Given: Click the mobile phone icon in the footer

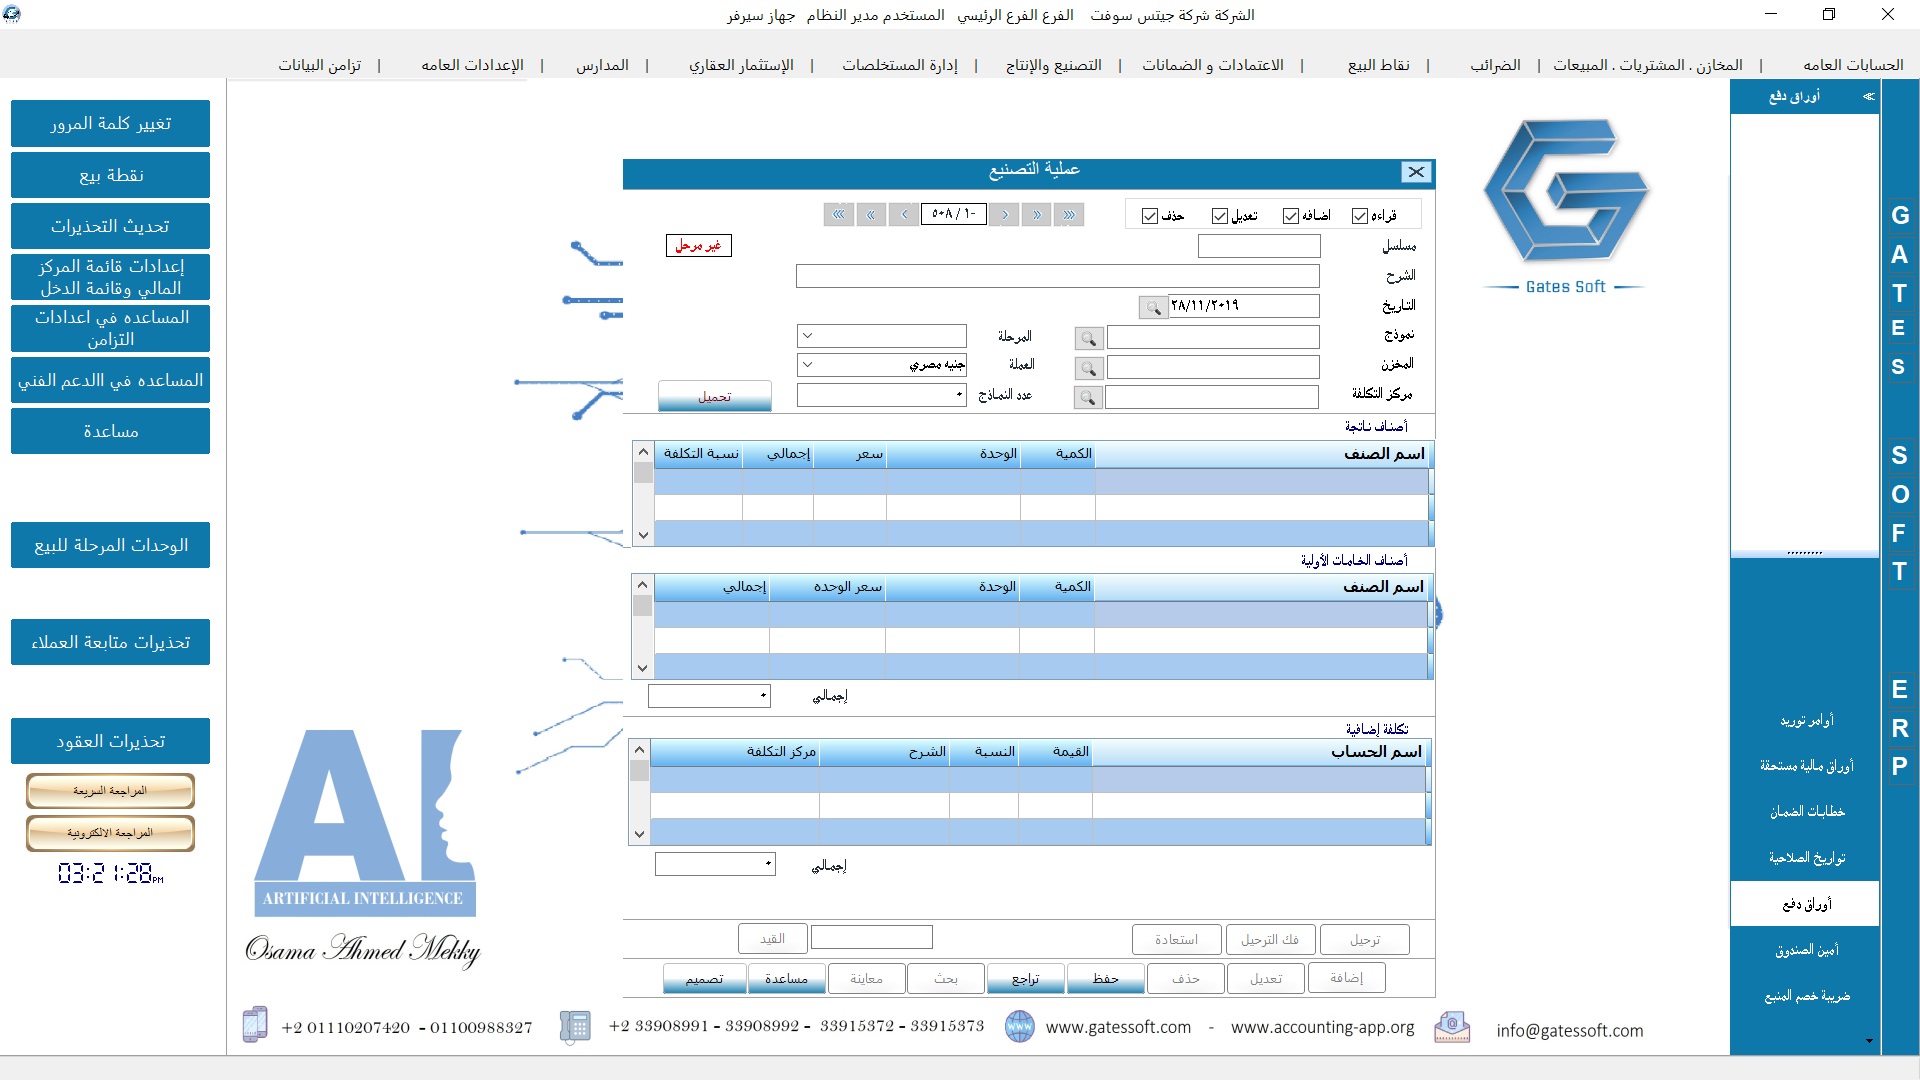Looking at the screenshot, I should click(255, 1025).
